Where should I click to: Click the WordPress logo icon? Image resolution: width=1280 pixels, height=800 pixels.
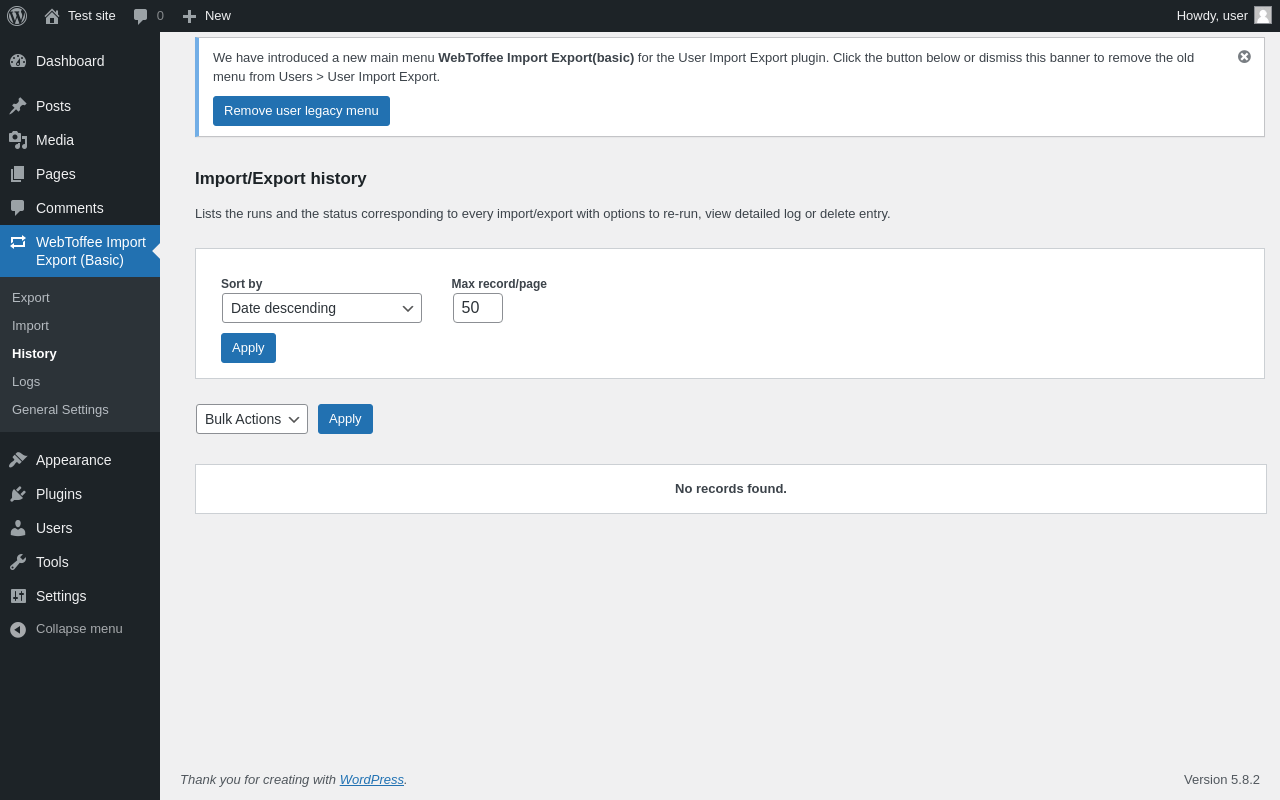point(17,16)
